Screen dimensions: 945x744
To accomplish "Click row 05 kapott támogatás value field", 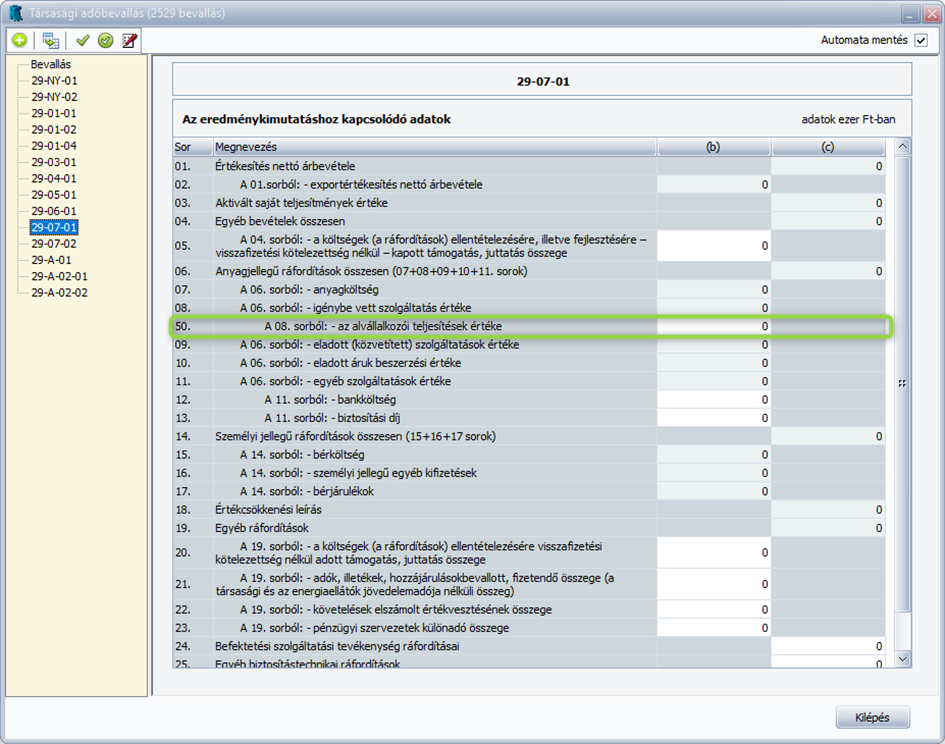I will (714, 245).
